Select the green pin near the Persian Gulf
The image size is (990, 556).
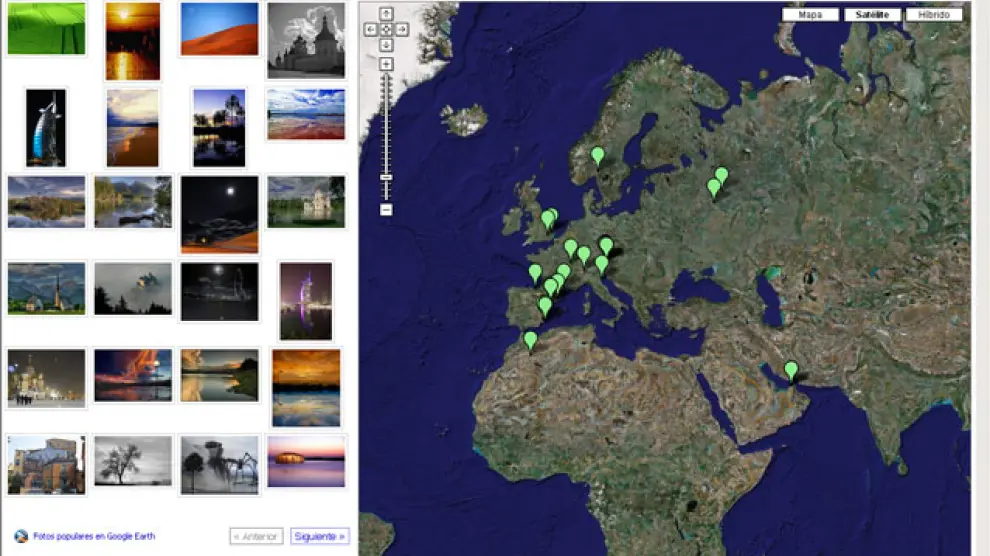pyautogui.click(x=791, y=371)
